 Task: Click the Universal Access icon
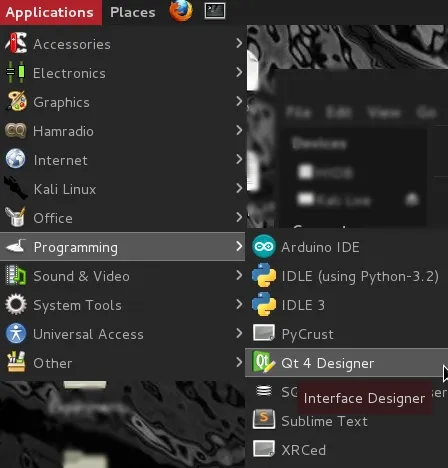pyautogui.click(x=15, y=333)
